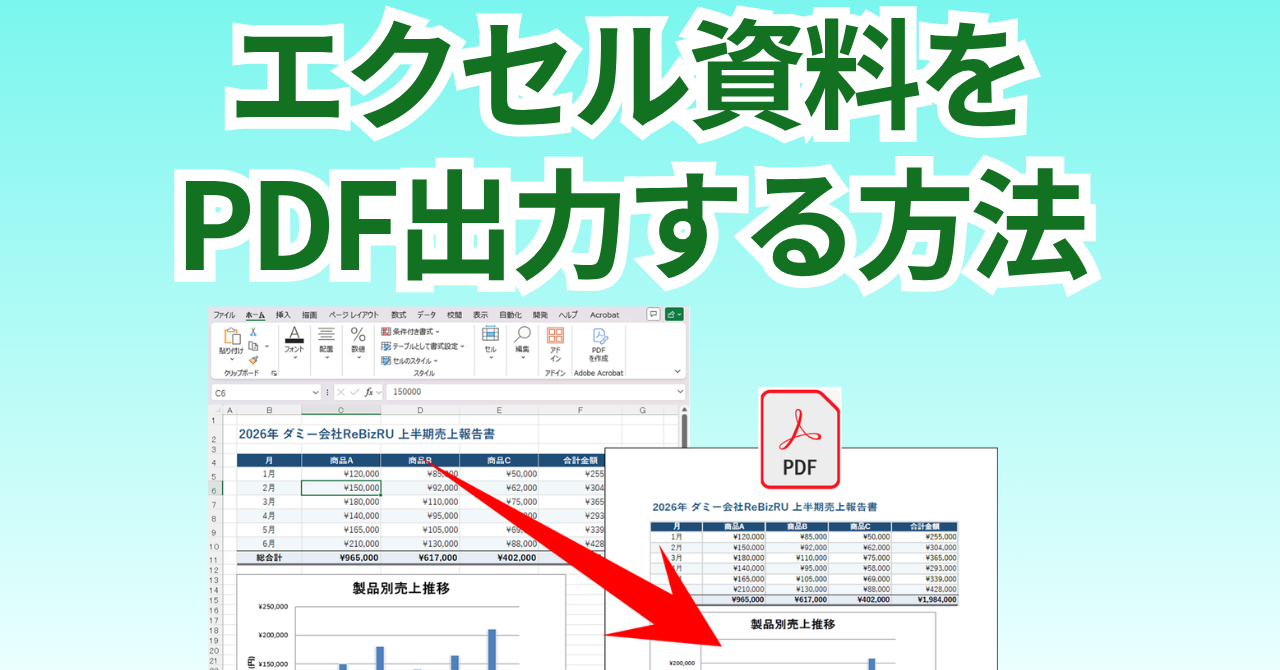Expand the formula bar with its chevron

coord(680,392)
